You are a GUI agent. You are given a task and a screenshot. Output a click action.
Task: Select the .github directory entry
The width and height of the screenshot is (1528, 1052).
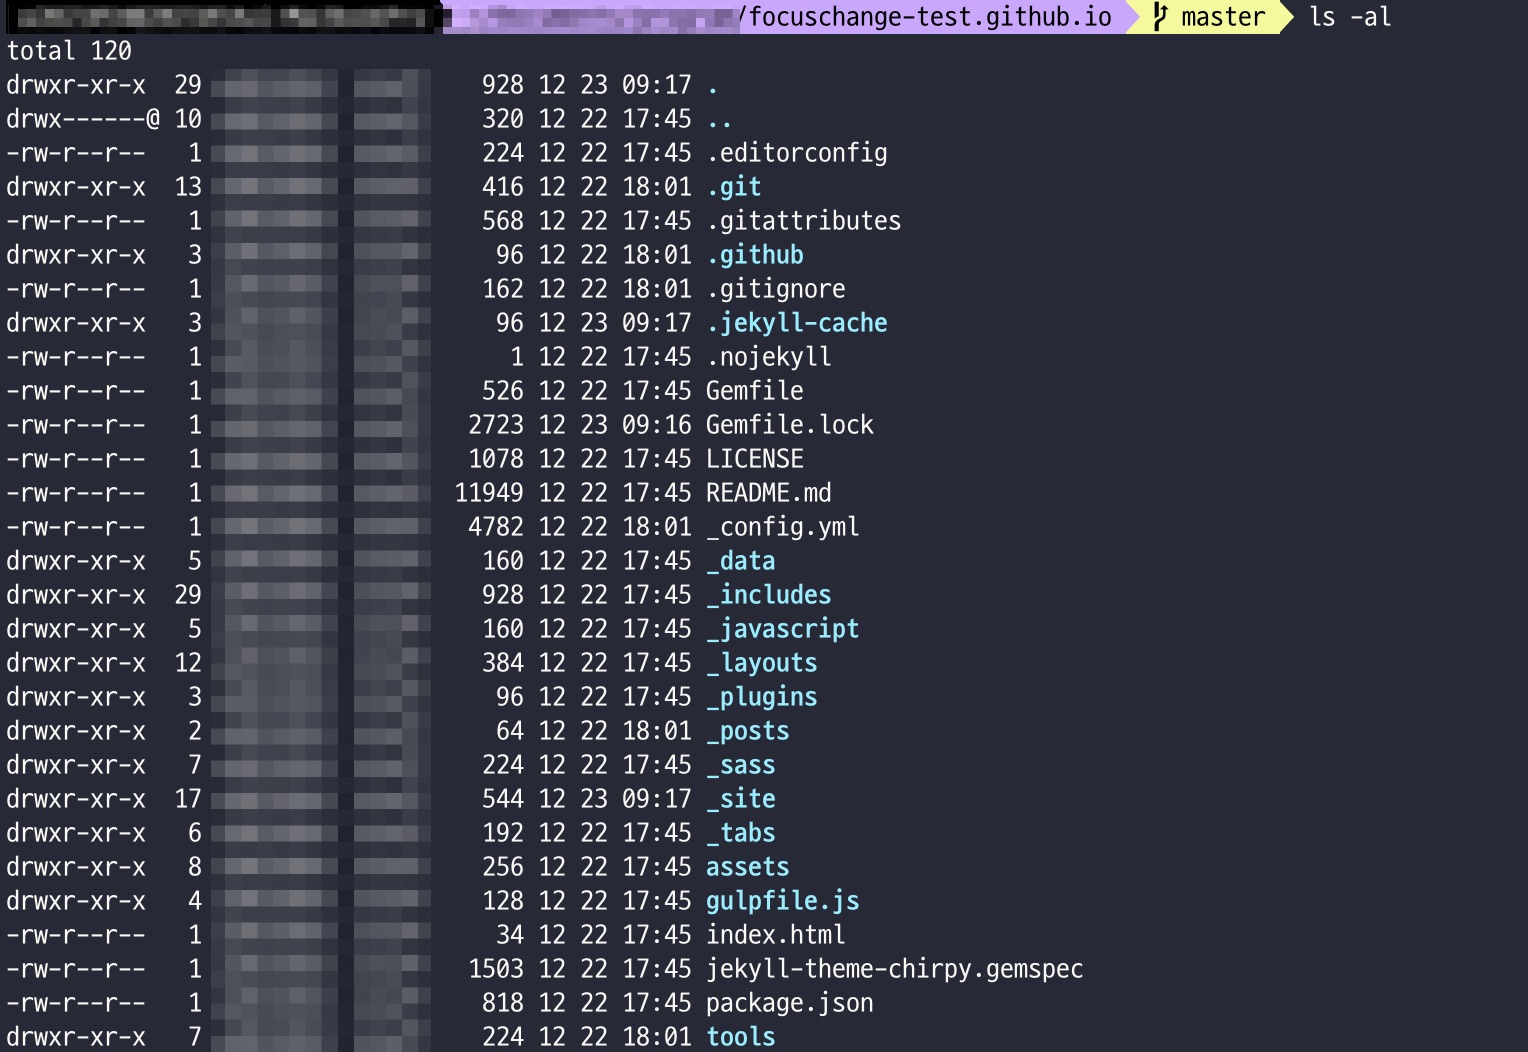755,255
